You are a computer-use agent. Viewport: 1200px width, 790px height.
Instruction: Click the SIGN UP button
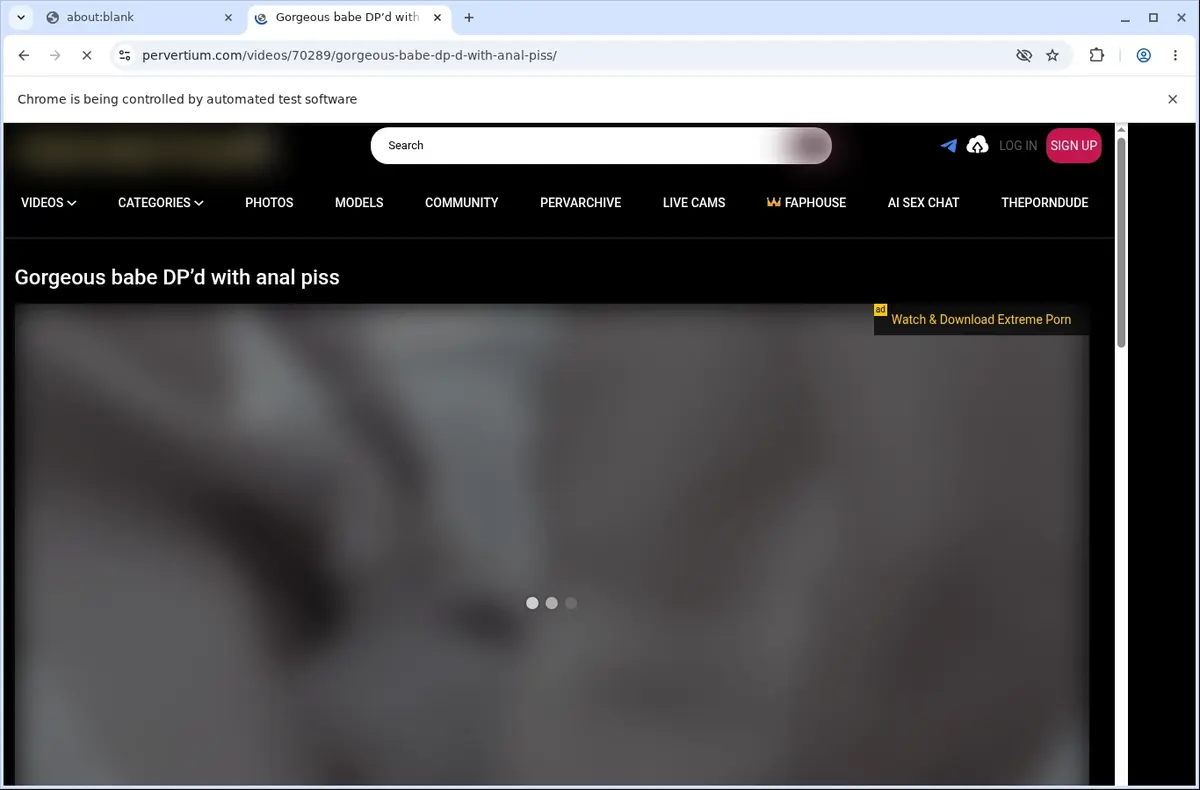click(1074, 145)
